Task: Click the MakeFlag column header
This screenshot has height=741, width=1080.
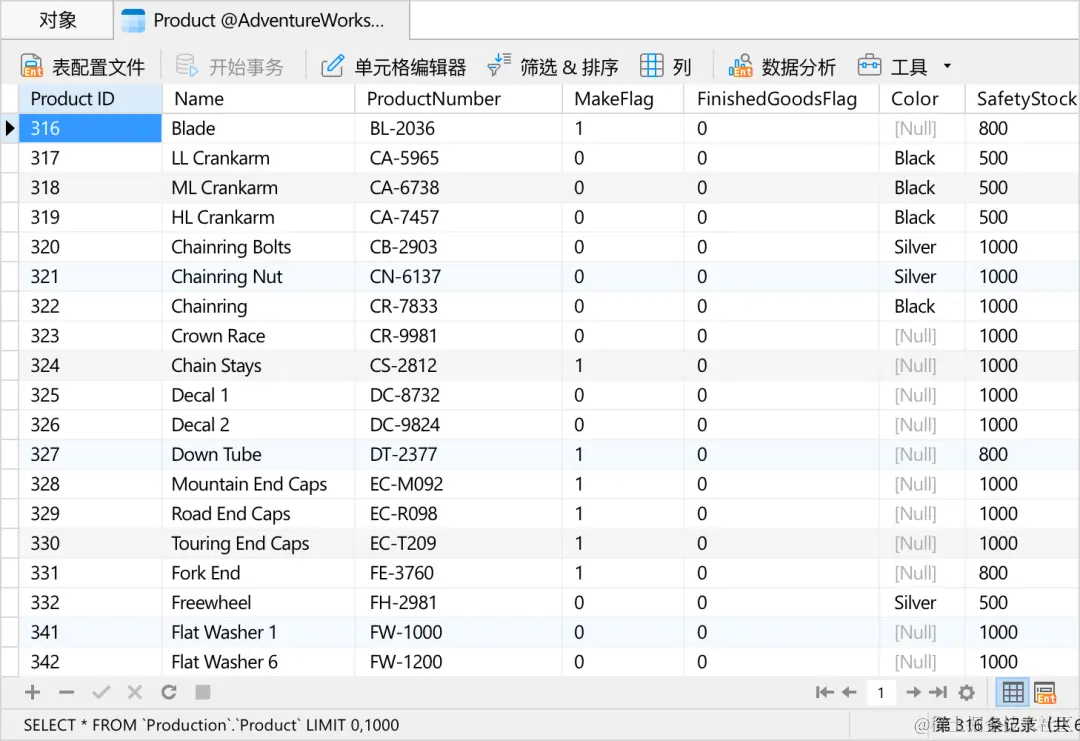Action: point(623,98)
